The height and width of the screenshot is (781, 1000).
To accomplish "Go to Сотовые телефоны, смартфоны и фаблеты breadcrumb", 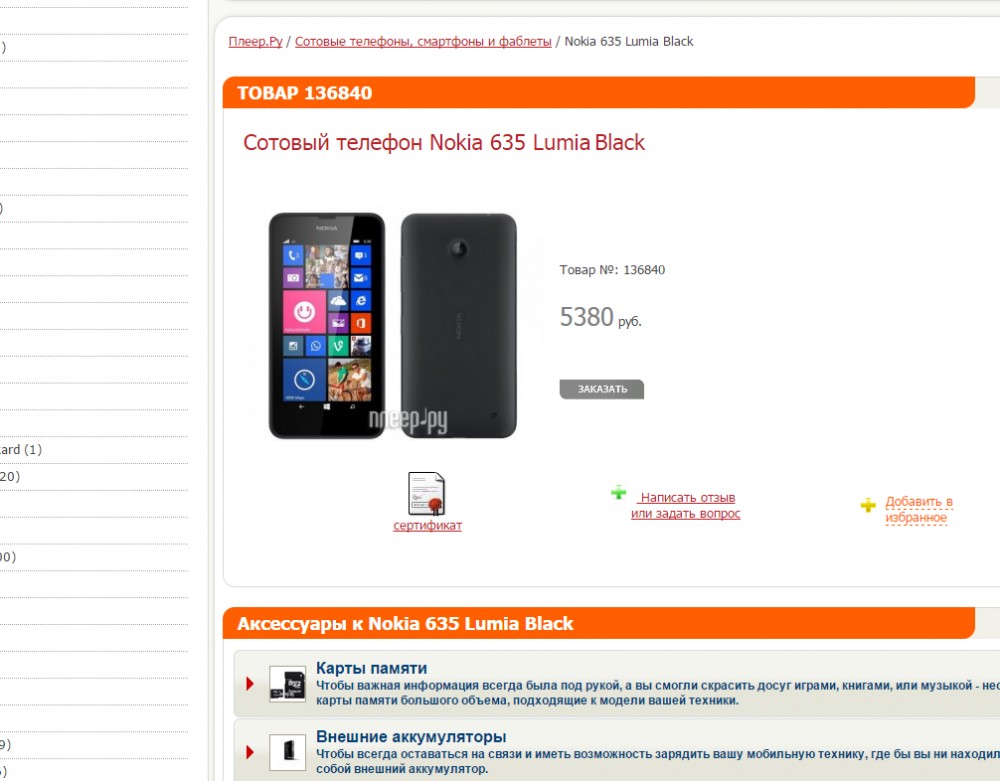I will (423, 41).
